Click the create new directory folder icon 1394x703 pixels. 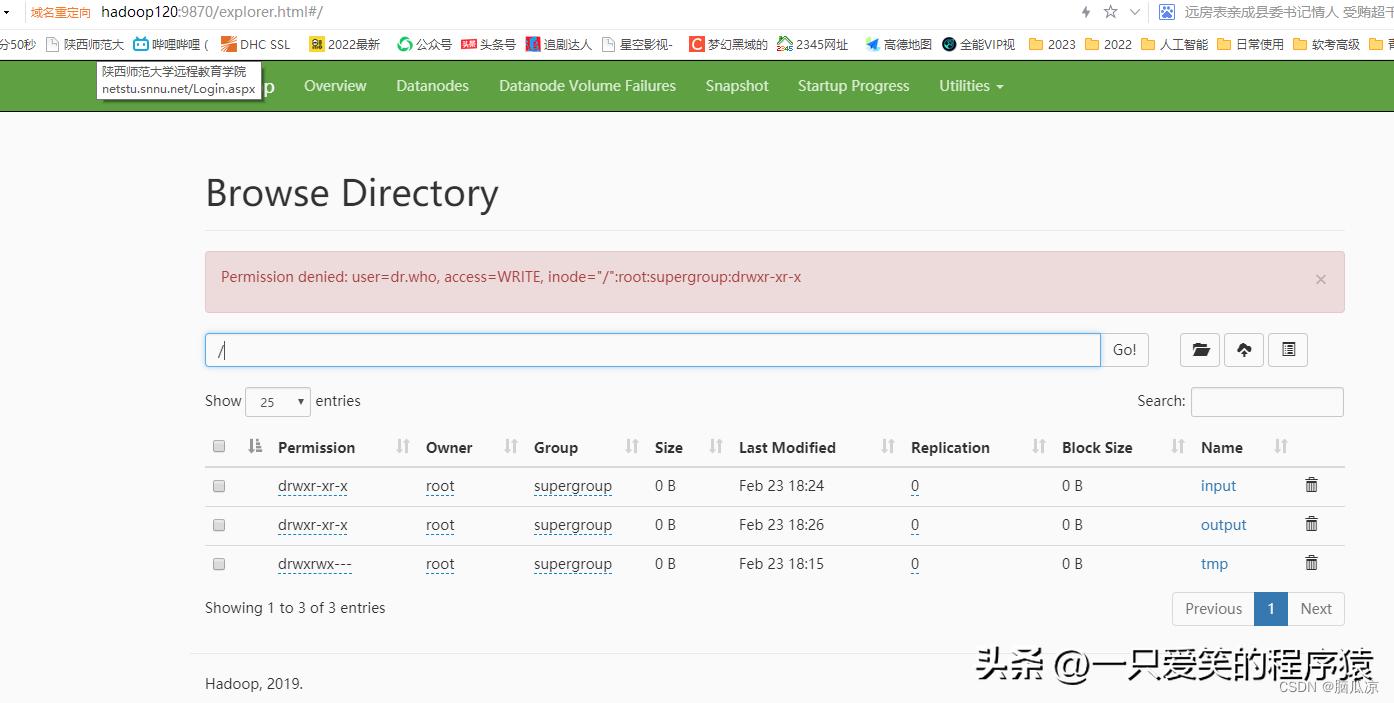coord(1199,349)
